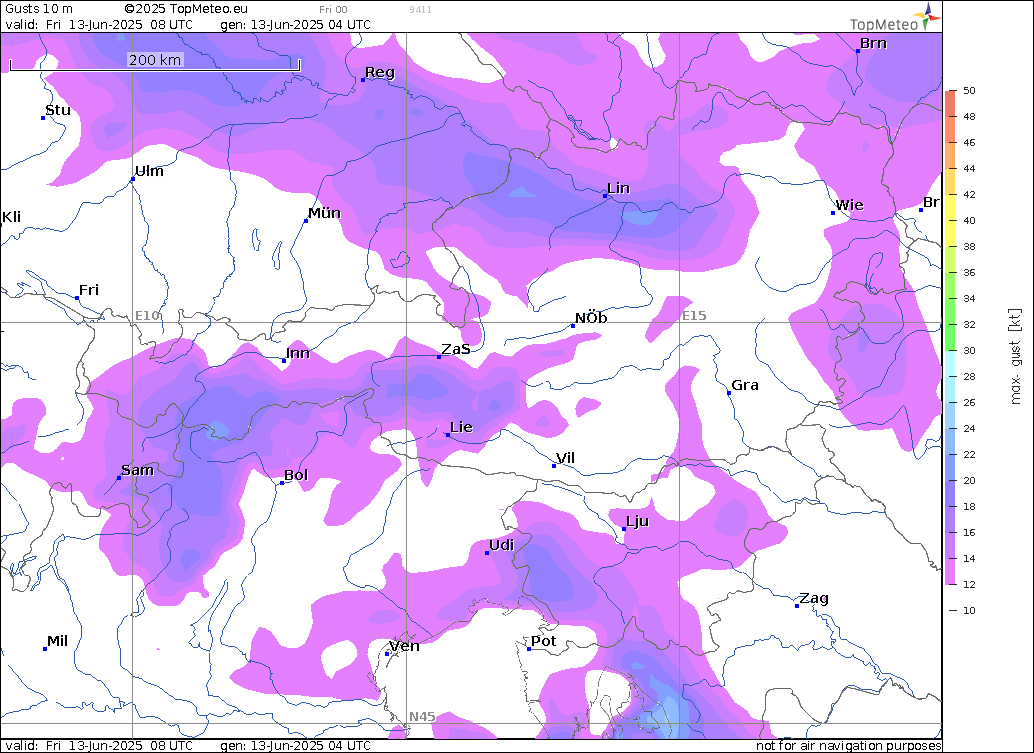This screenshot has height=753, width=1034.
Task: Click the Vil city label
Action: (x=565, y=458)
